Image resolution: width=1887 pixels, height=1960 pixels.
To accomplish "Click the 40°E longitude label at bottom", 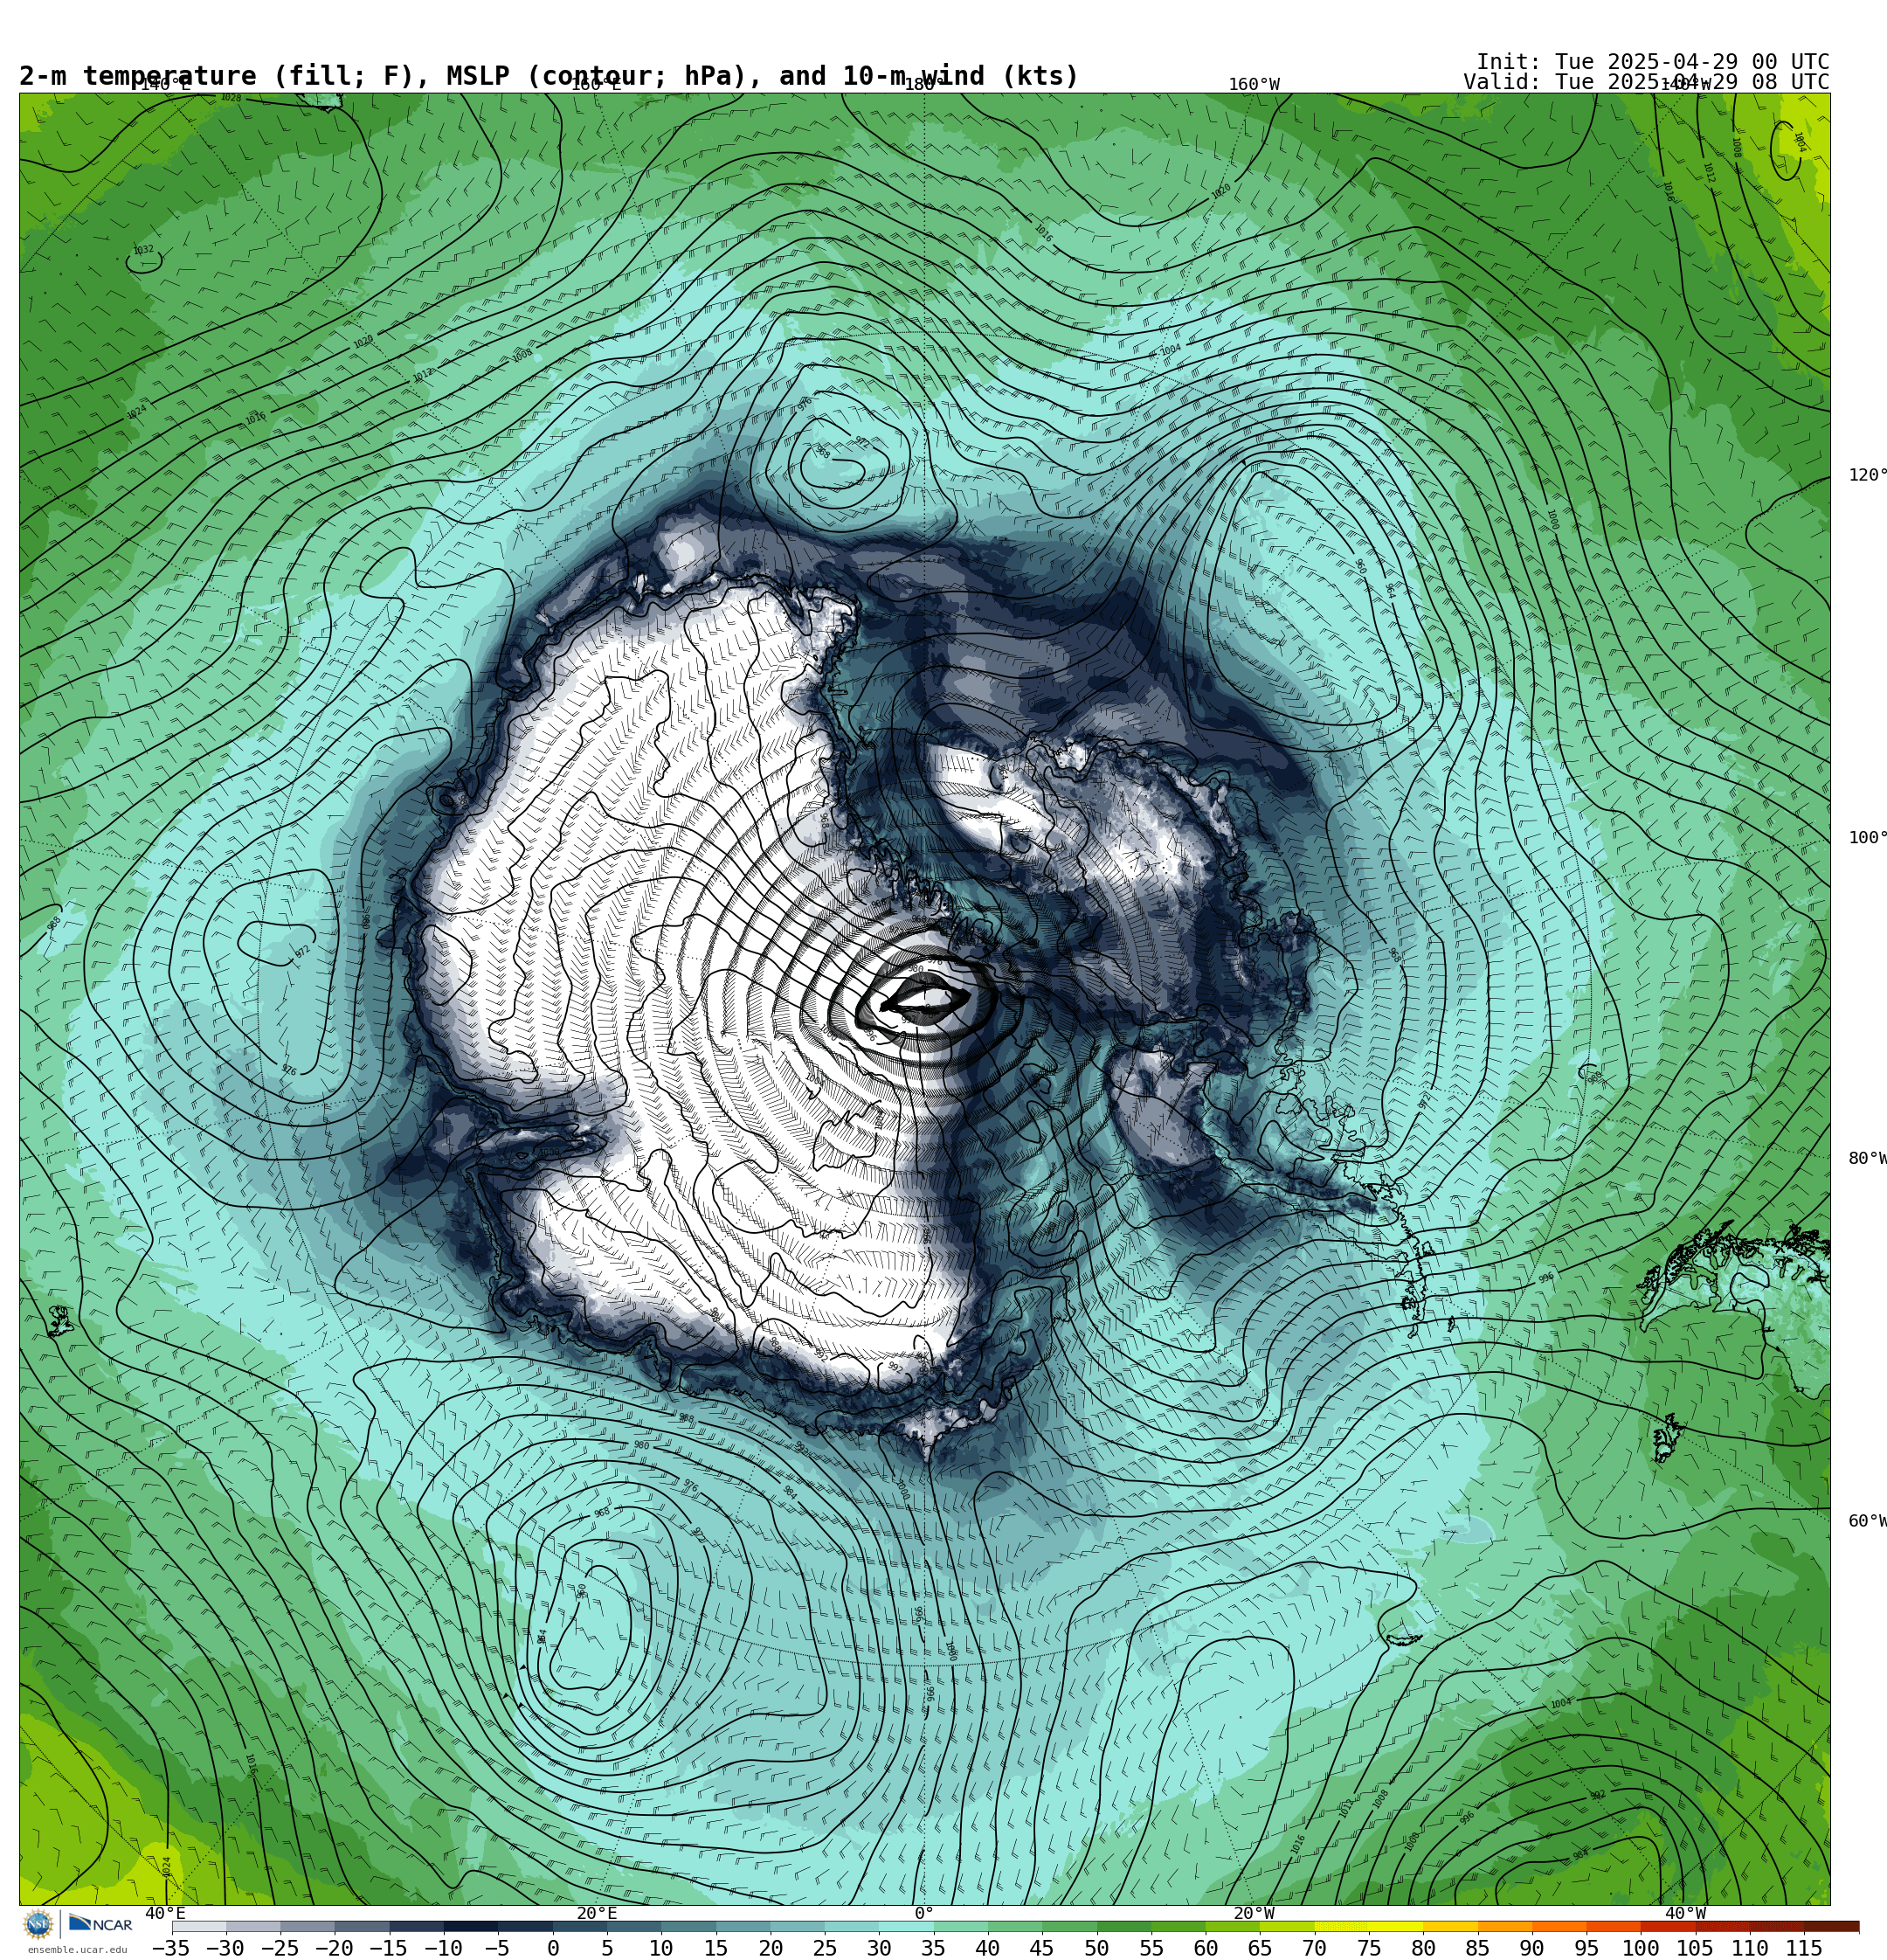I will [165, 1913].
